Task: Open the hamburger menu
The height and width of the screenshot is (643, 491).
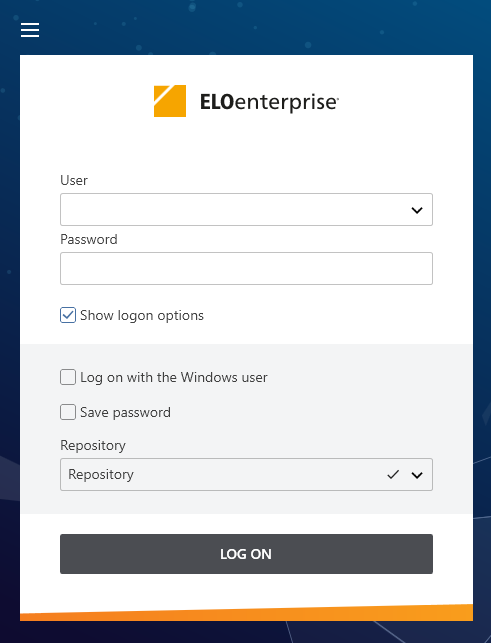Action: tap(30, 30)
